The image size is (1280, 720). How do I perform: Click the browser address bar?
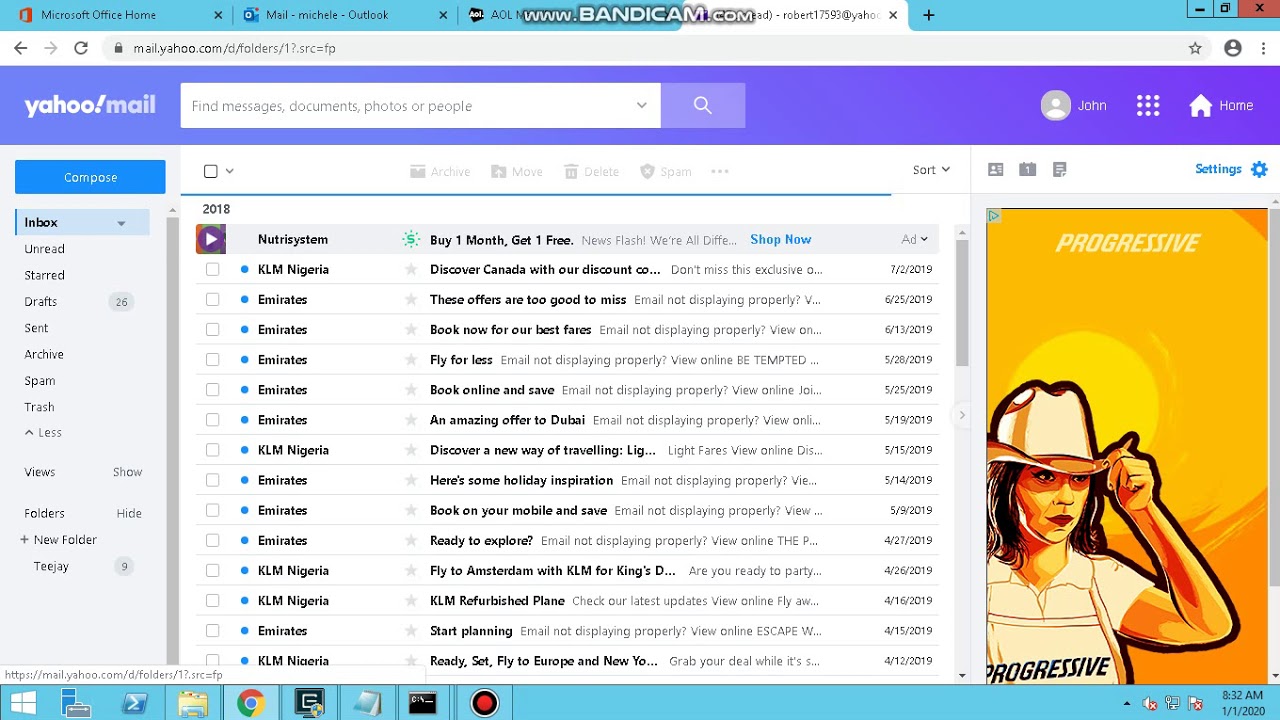(640, 48)
